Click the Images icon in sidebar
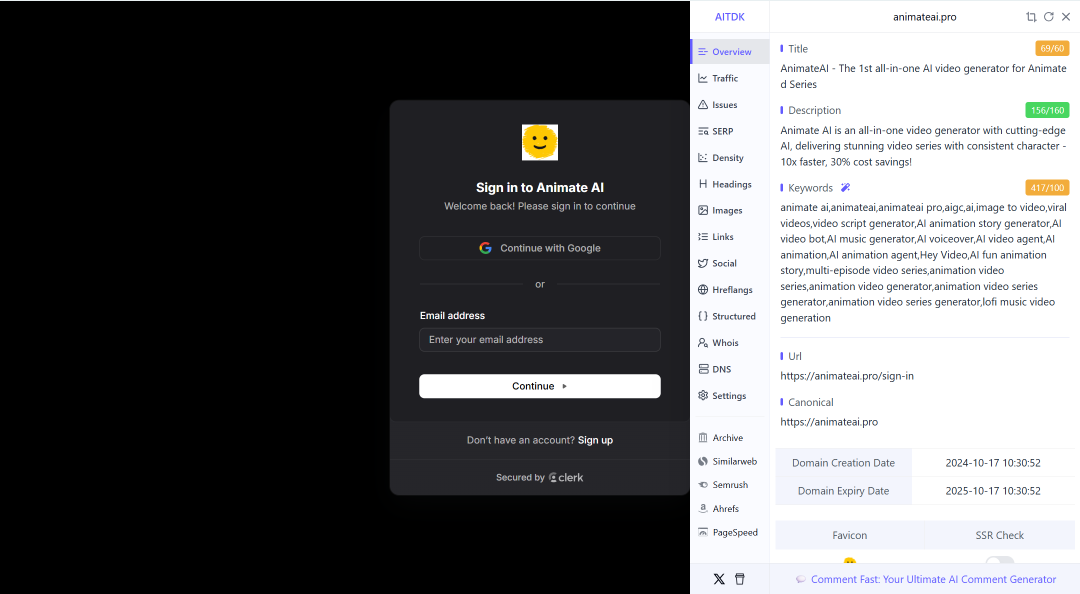 tap(703, 210)
